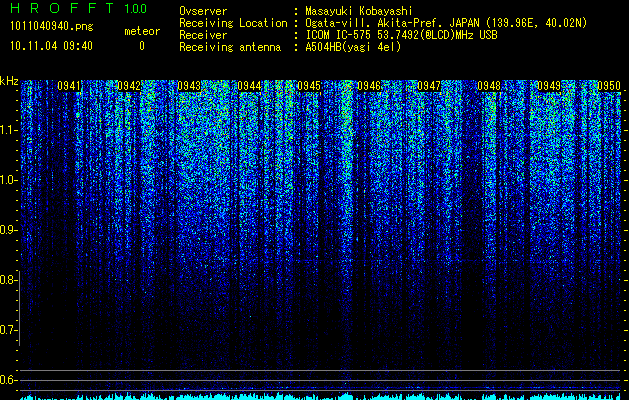Click the 0946 time marker
The image size is (629, 400).
click(369, 86)
